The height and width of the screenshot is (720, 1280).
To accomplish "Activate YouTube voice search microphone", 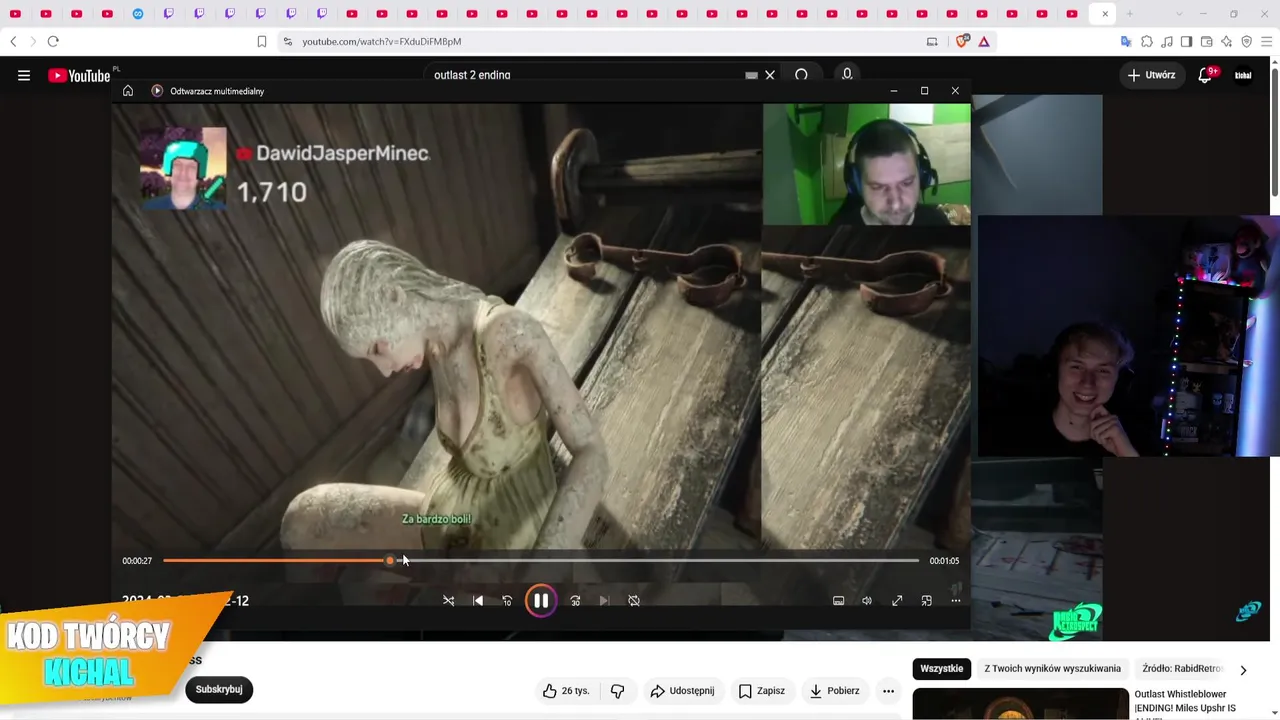I will (x=847, y=75).
